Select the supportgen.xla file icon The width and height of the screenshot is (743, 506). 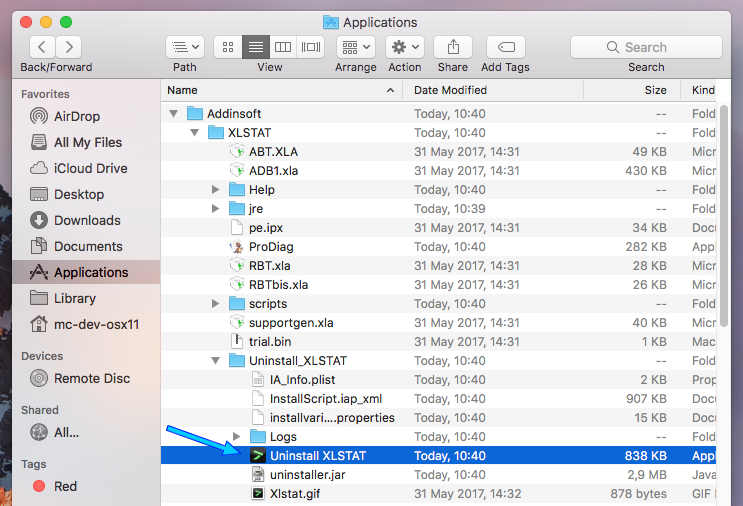(x=237, y=323)
